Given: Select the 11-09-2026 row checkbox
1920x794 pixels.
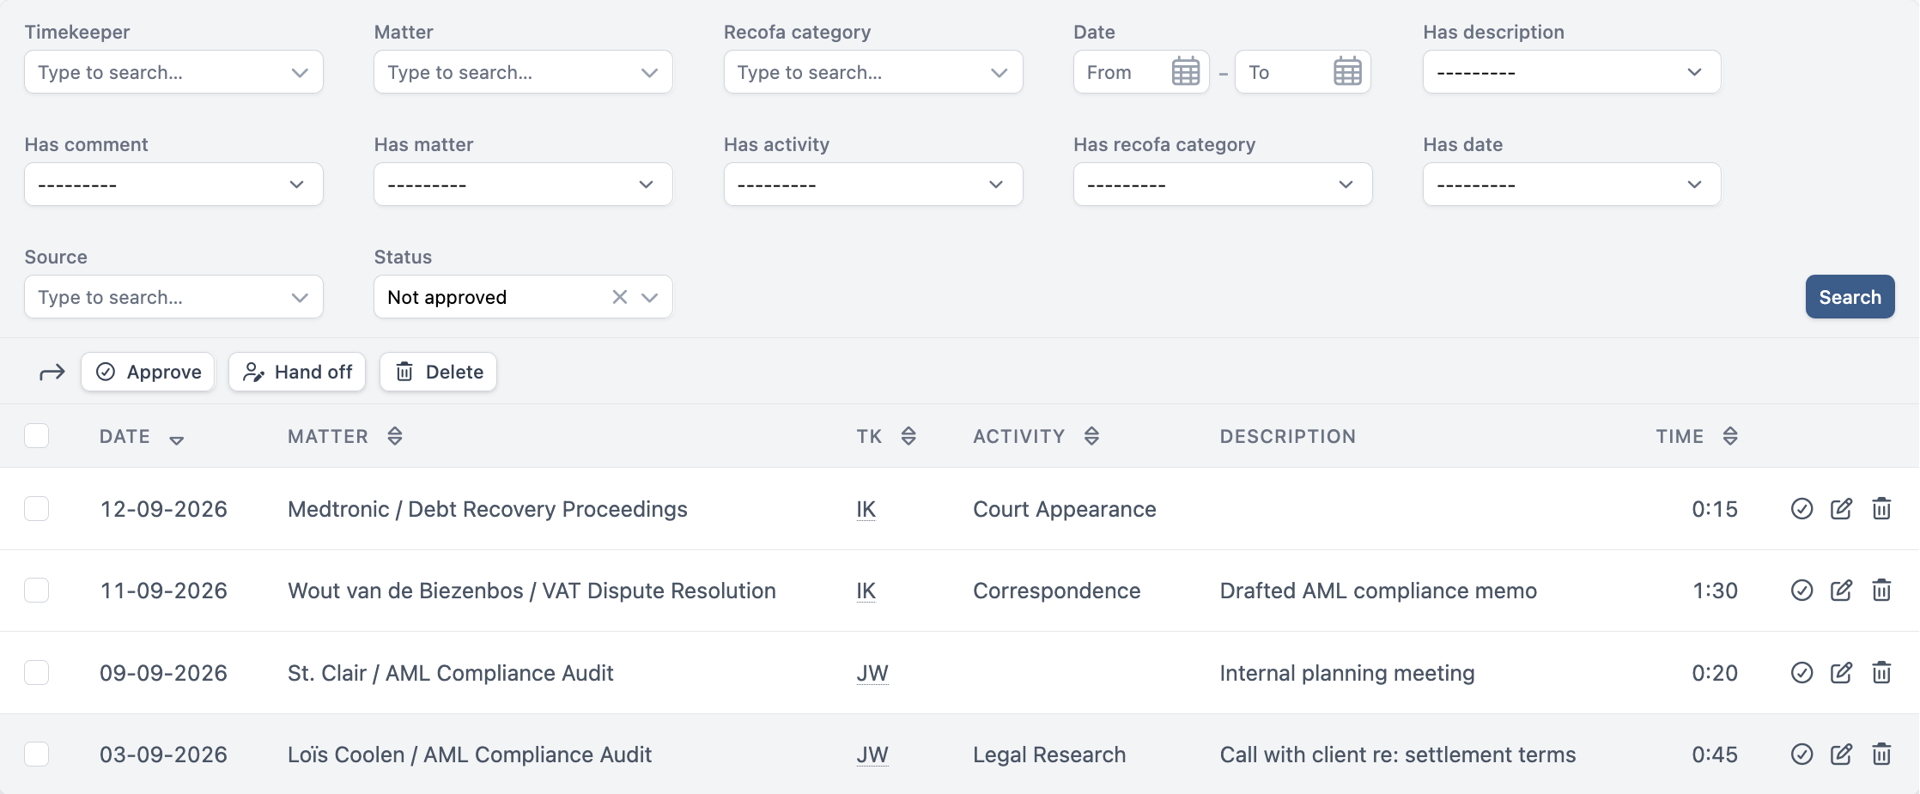Looking at the screenshot, I should coord(37,591).
